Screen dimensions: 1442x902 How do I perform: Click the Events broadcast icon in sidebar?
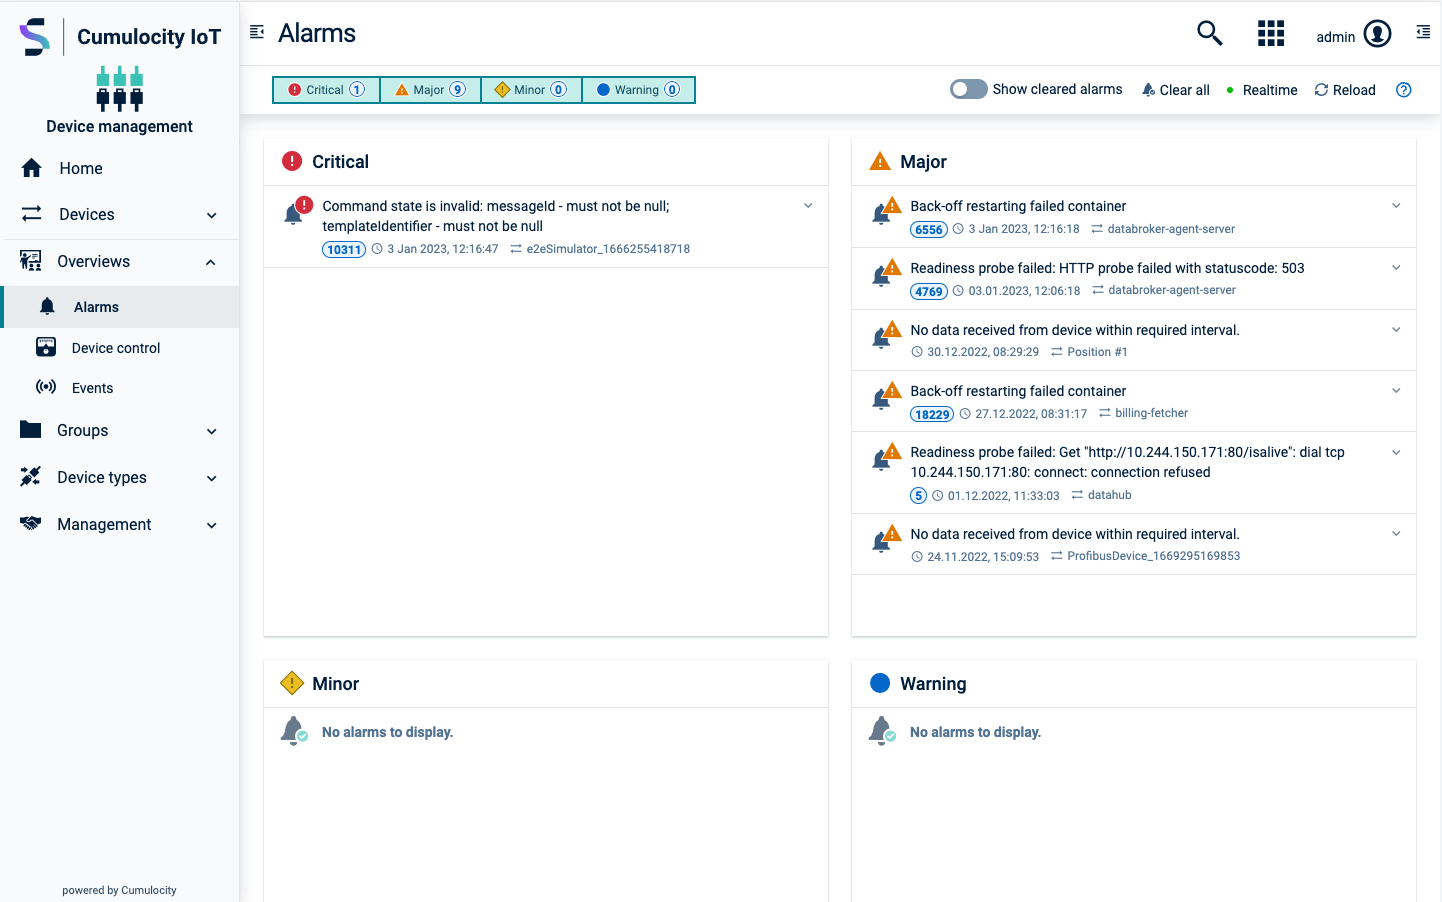pyautogui.click(x=46, y=387)
